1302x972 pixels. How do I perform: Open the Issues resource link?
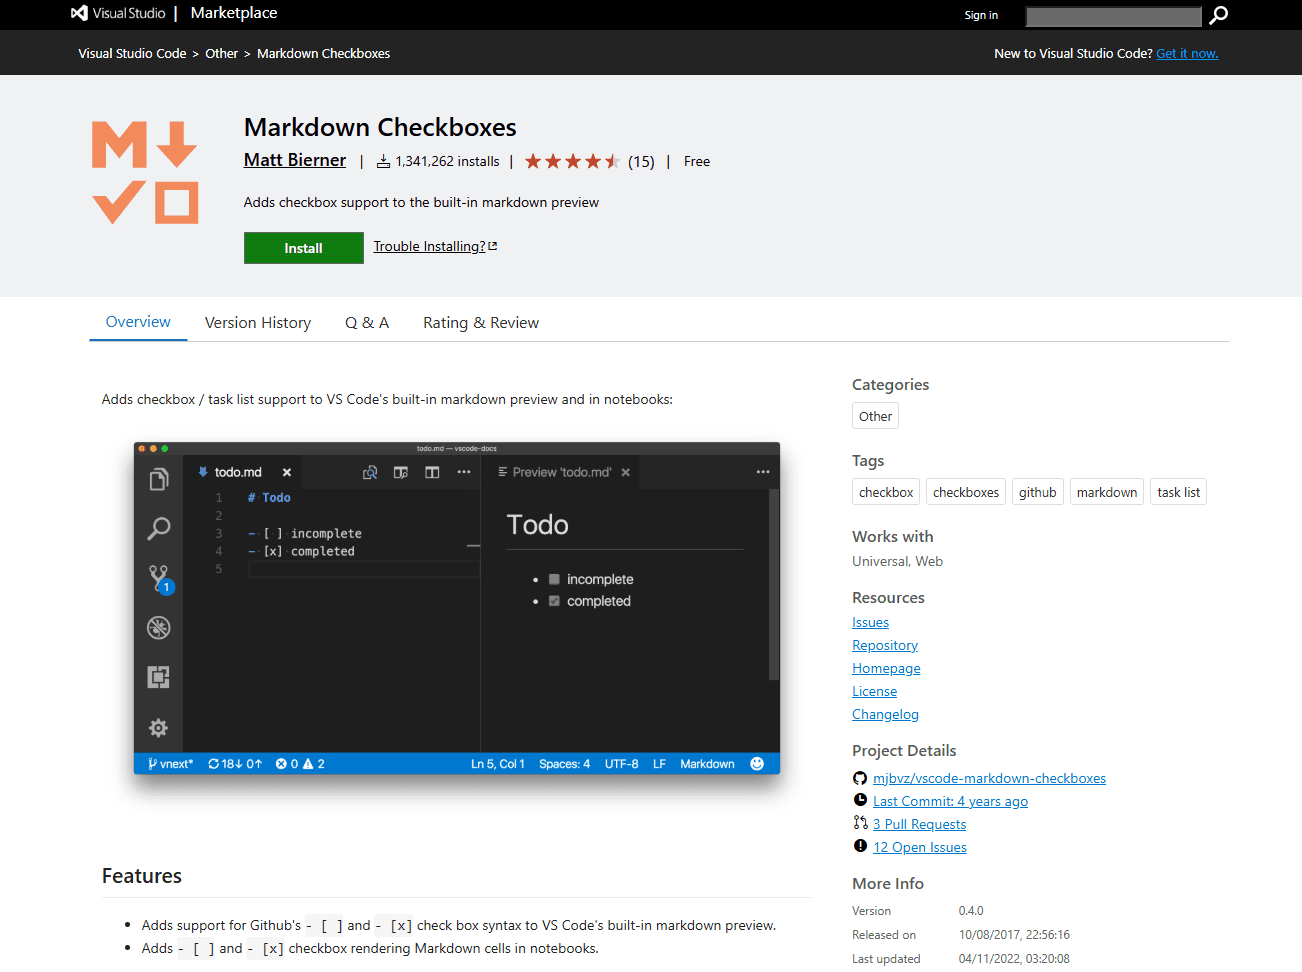pos(870,623)
